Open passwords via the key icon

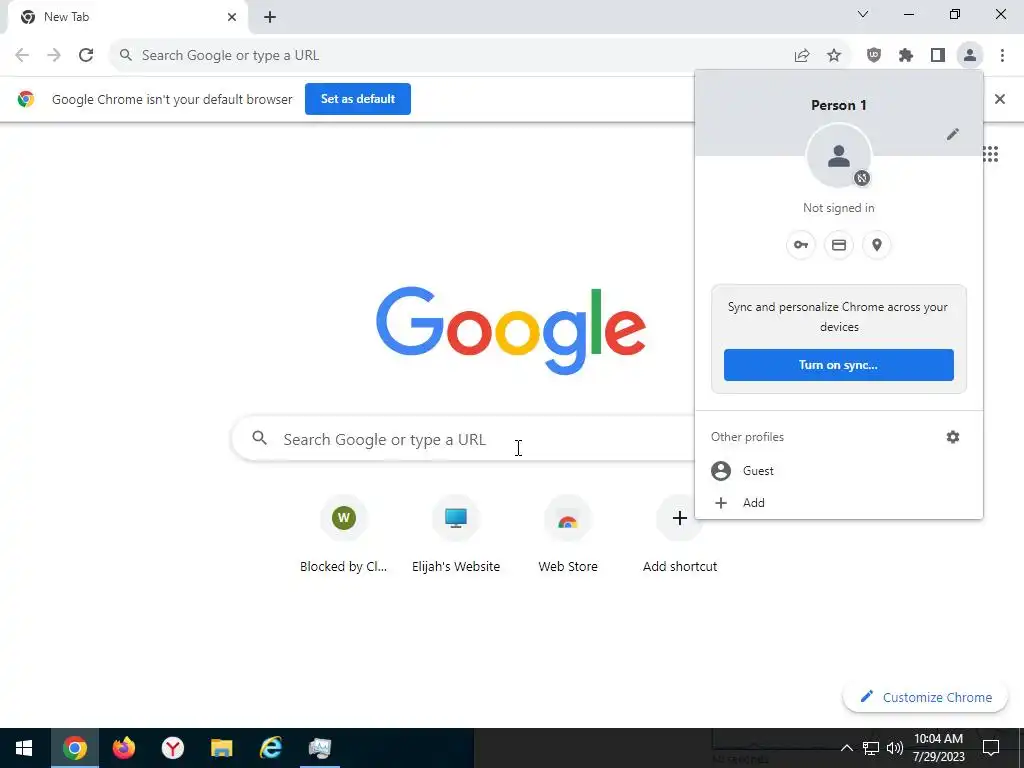pyautogui.click(x=801, y=245)
